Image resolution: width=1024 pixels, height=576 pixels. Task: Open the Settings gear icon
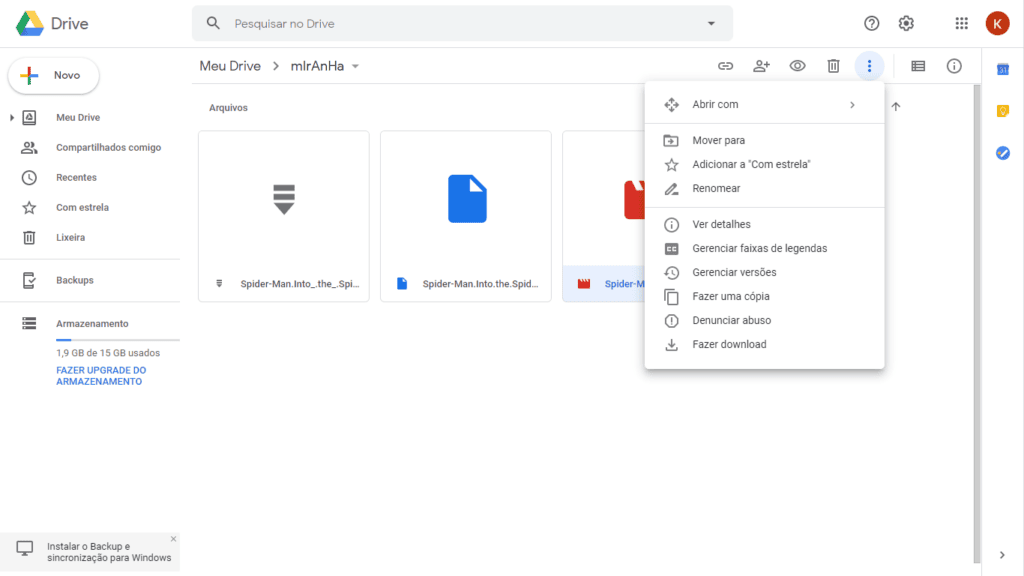click(906, 24)
